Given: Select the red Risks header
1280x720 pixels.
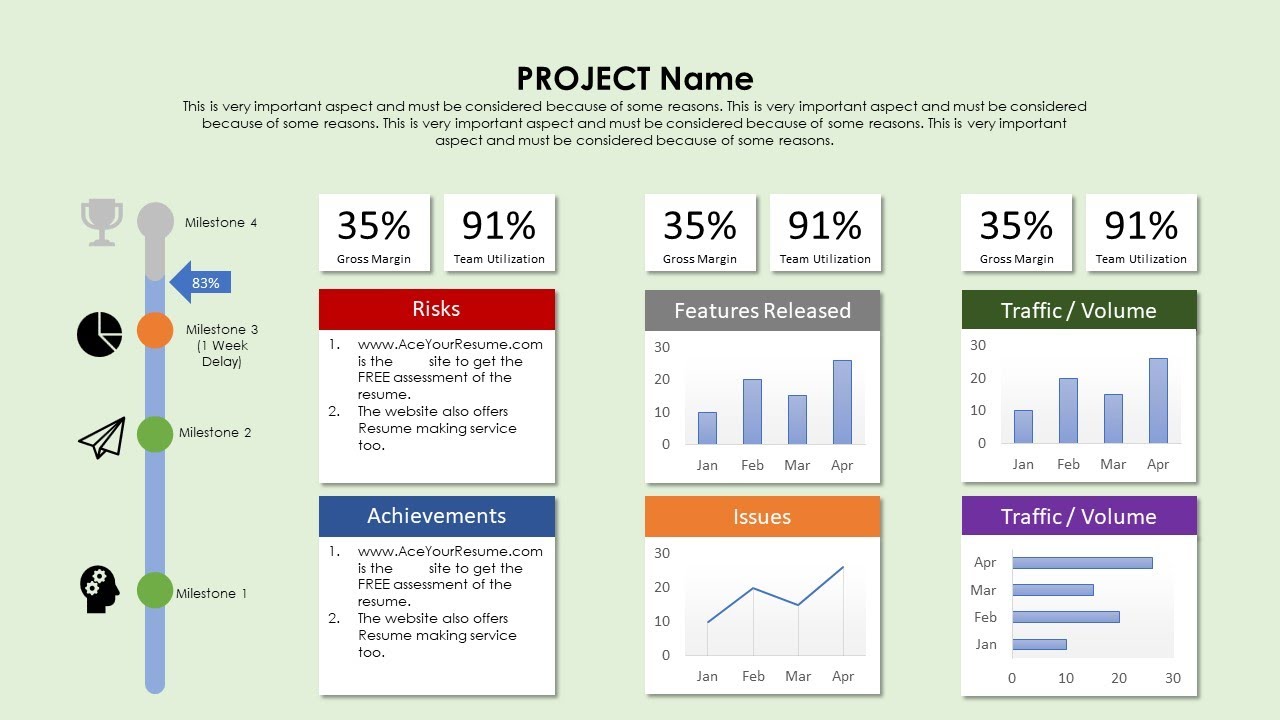Looking at the screenshot, I should point(437,309).
